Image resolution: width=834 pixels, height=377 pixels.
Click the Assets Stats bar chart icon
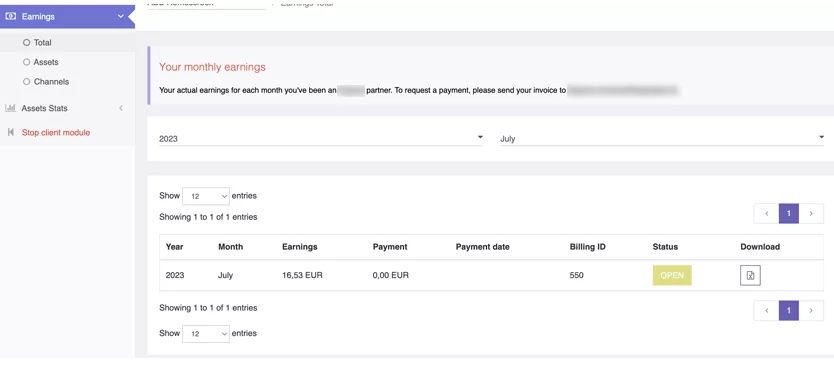click(10, 108)
